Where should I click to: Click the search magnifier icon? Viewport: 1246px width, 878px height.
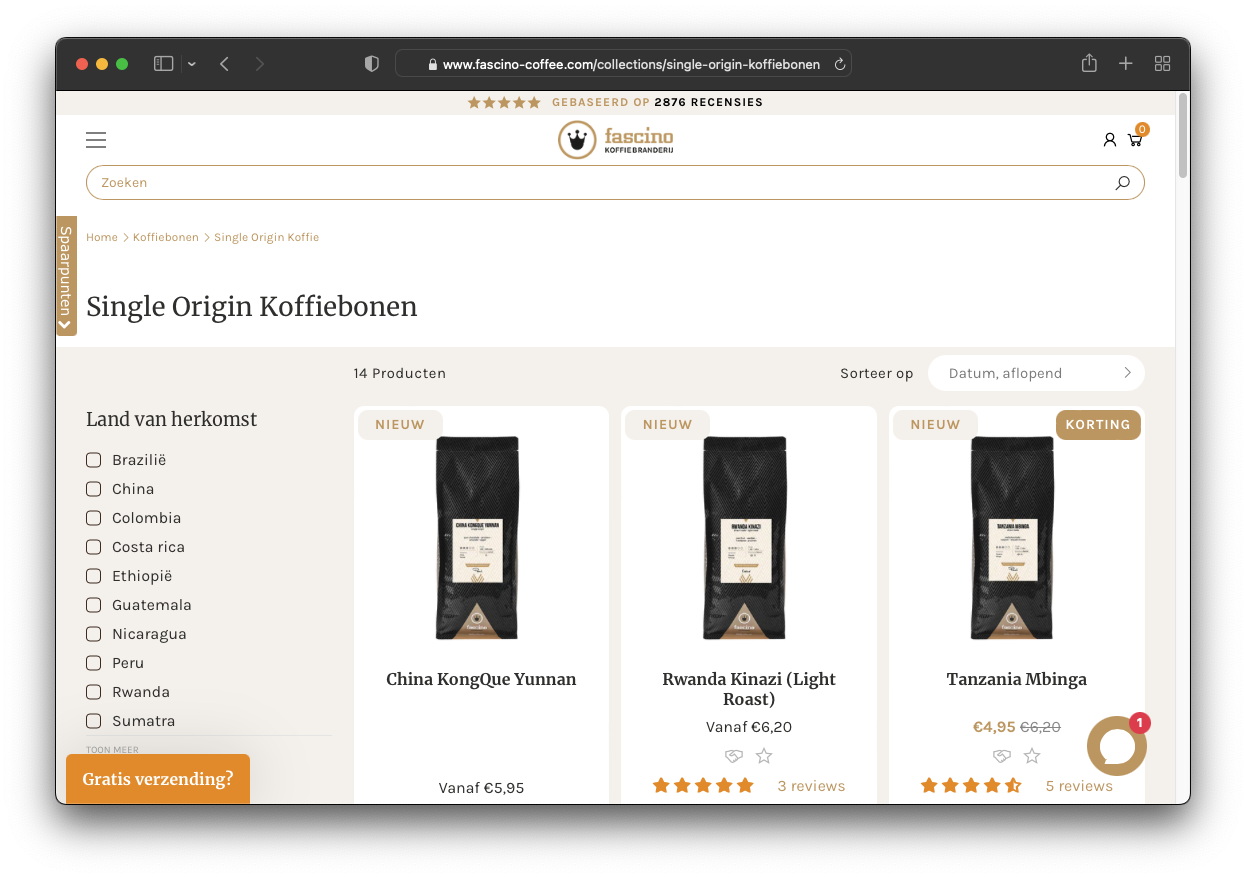(1122, 183)
